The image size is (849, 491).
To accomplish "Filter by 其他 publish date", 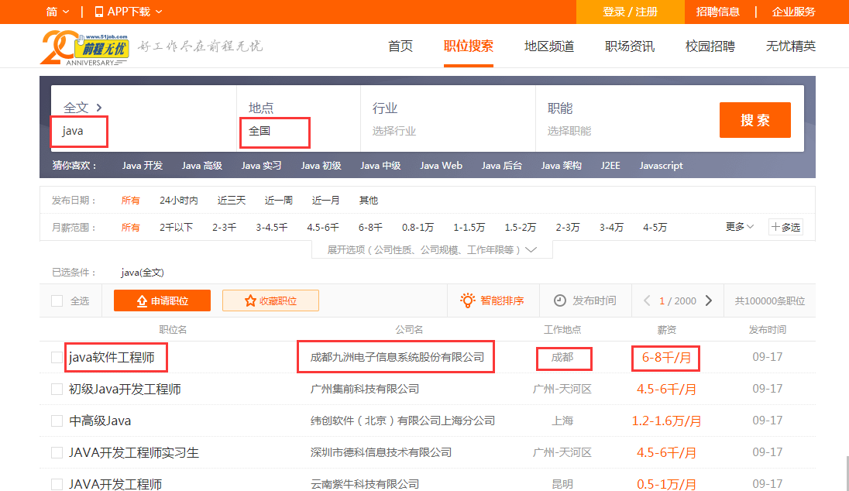I will tap(368, 200).
